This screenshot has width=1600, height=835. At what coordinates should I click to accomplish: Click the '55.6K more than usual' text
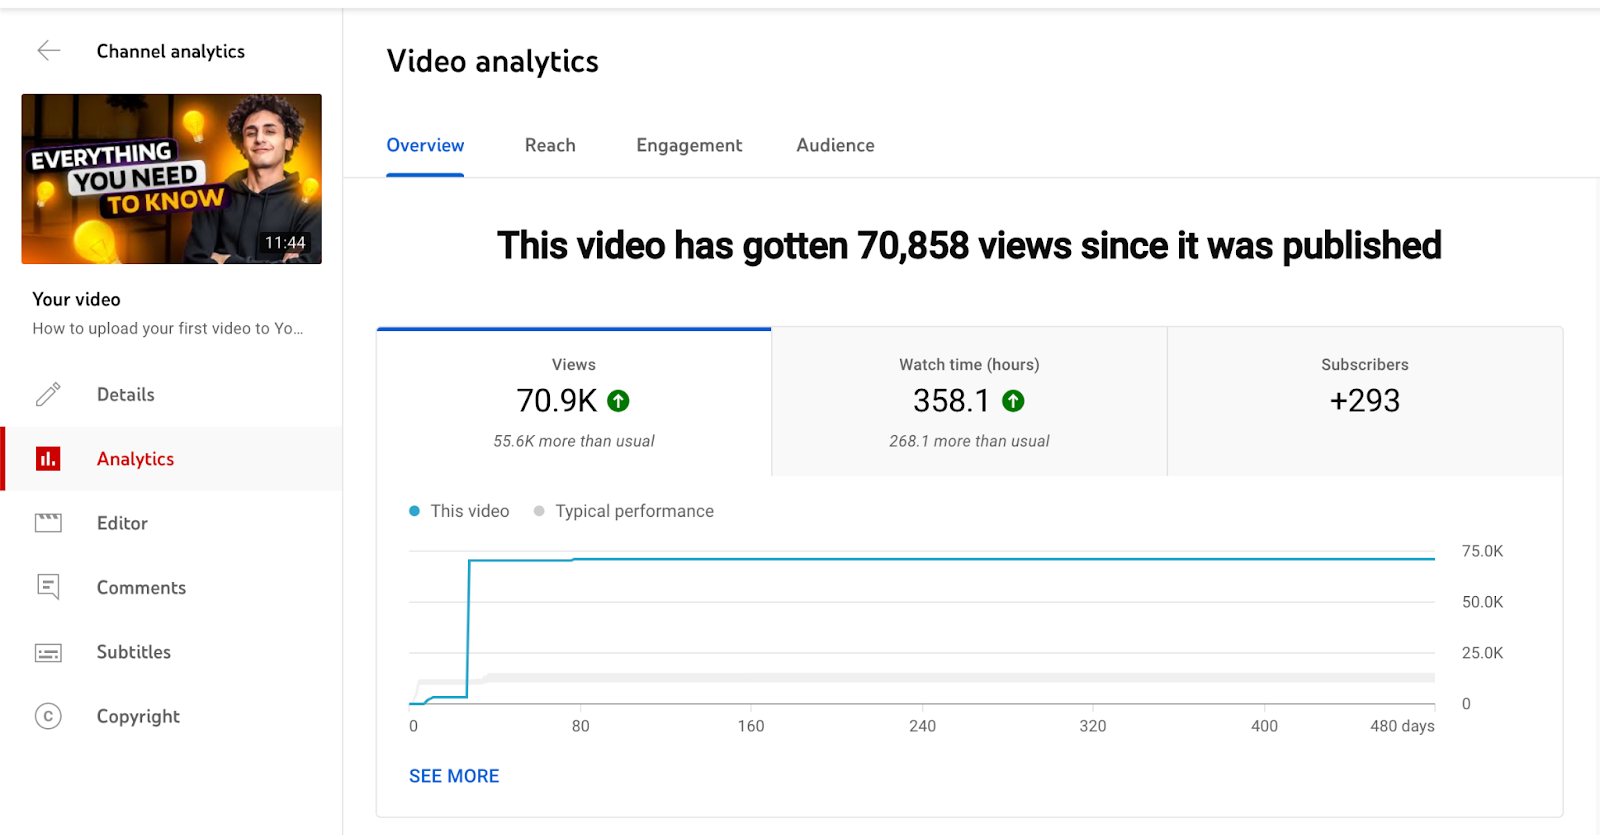coord(574,441)
